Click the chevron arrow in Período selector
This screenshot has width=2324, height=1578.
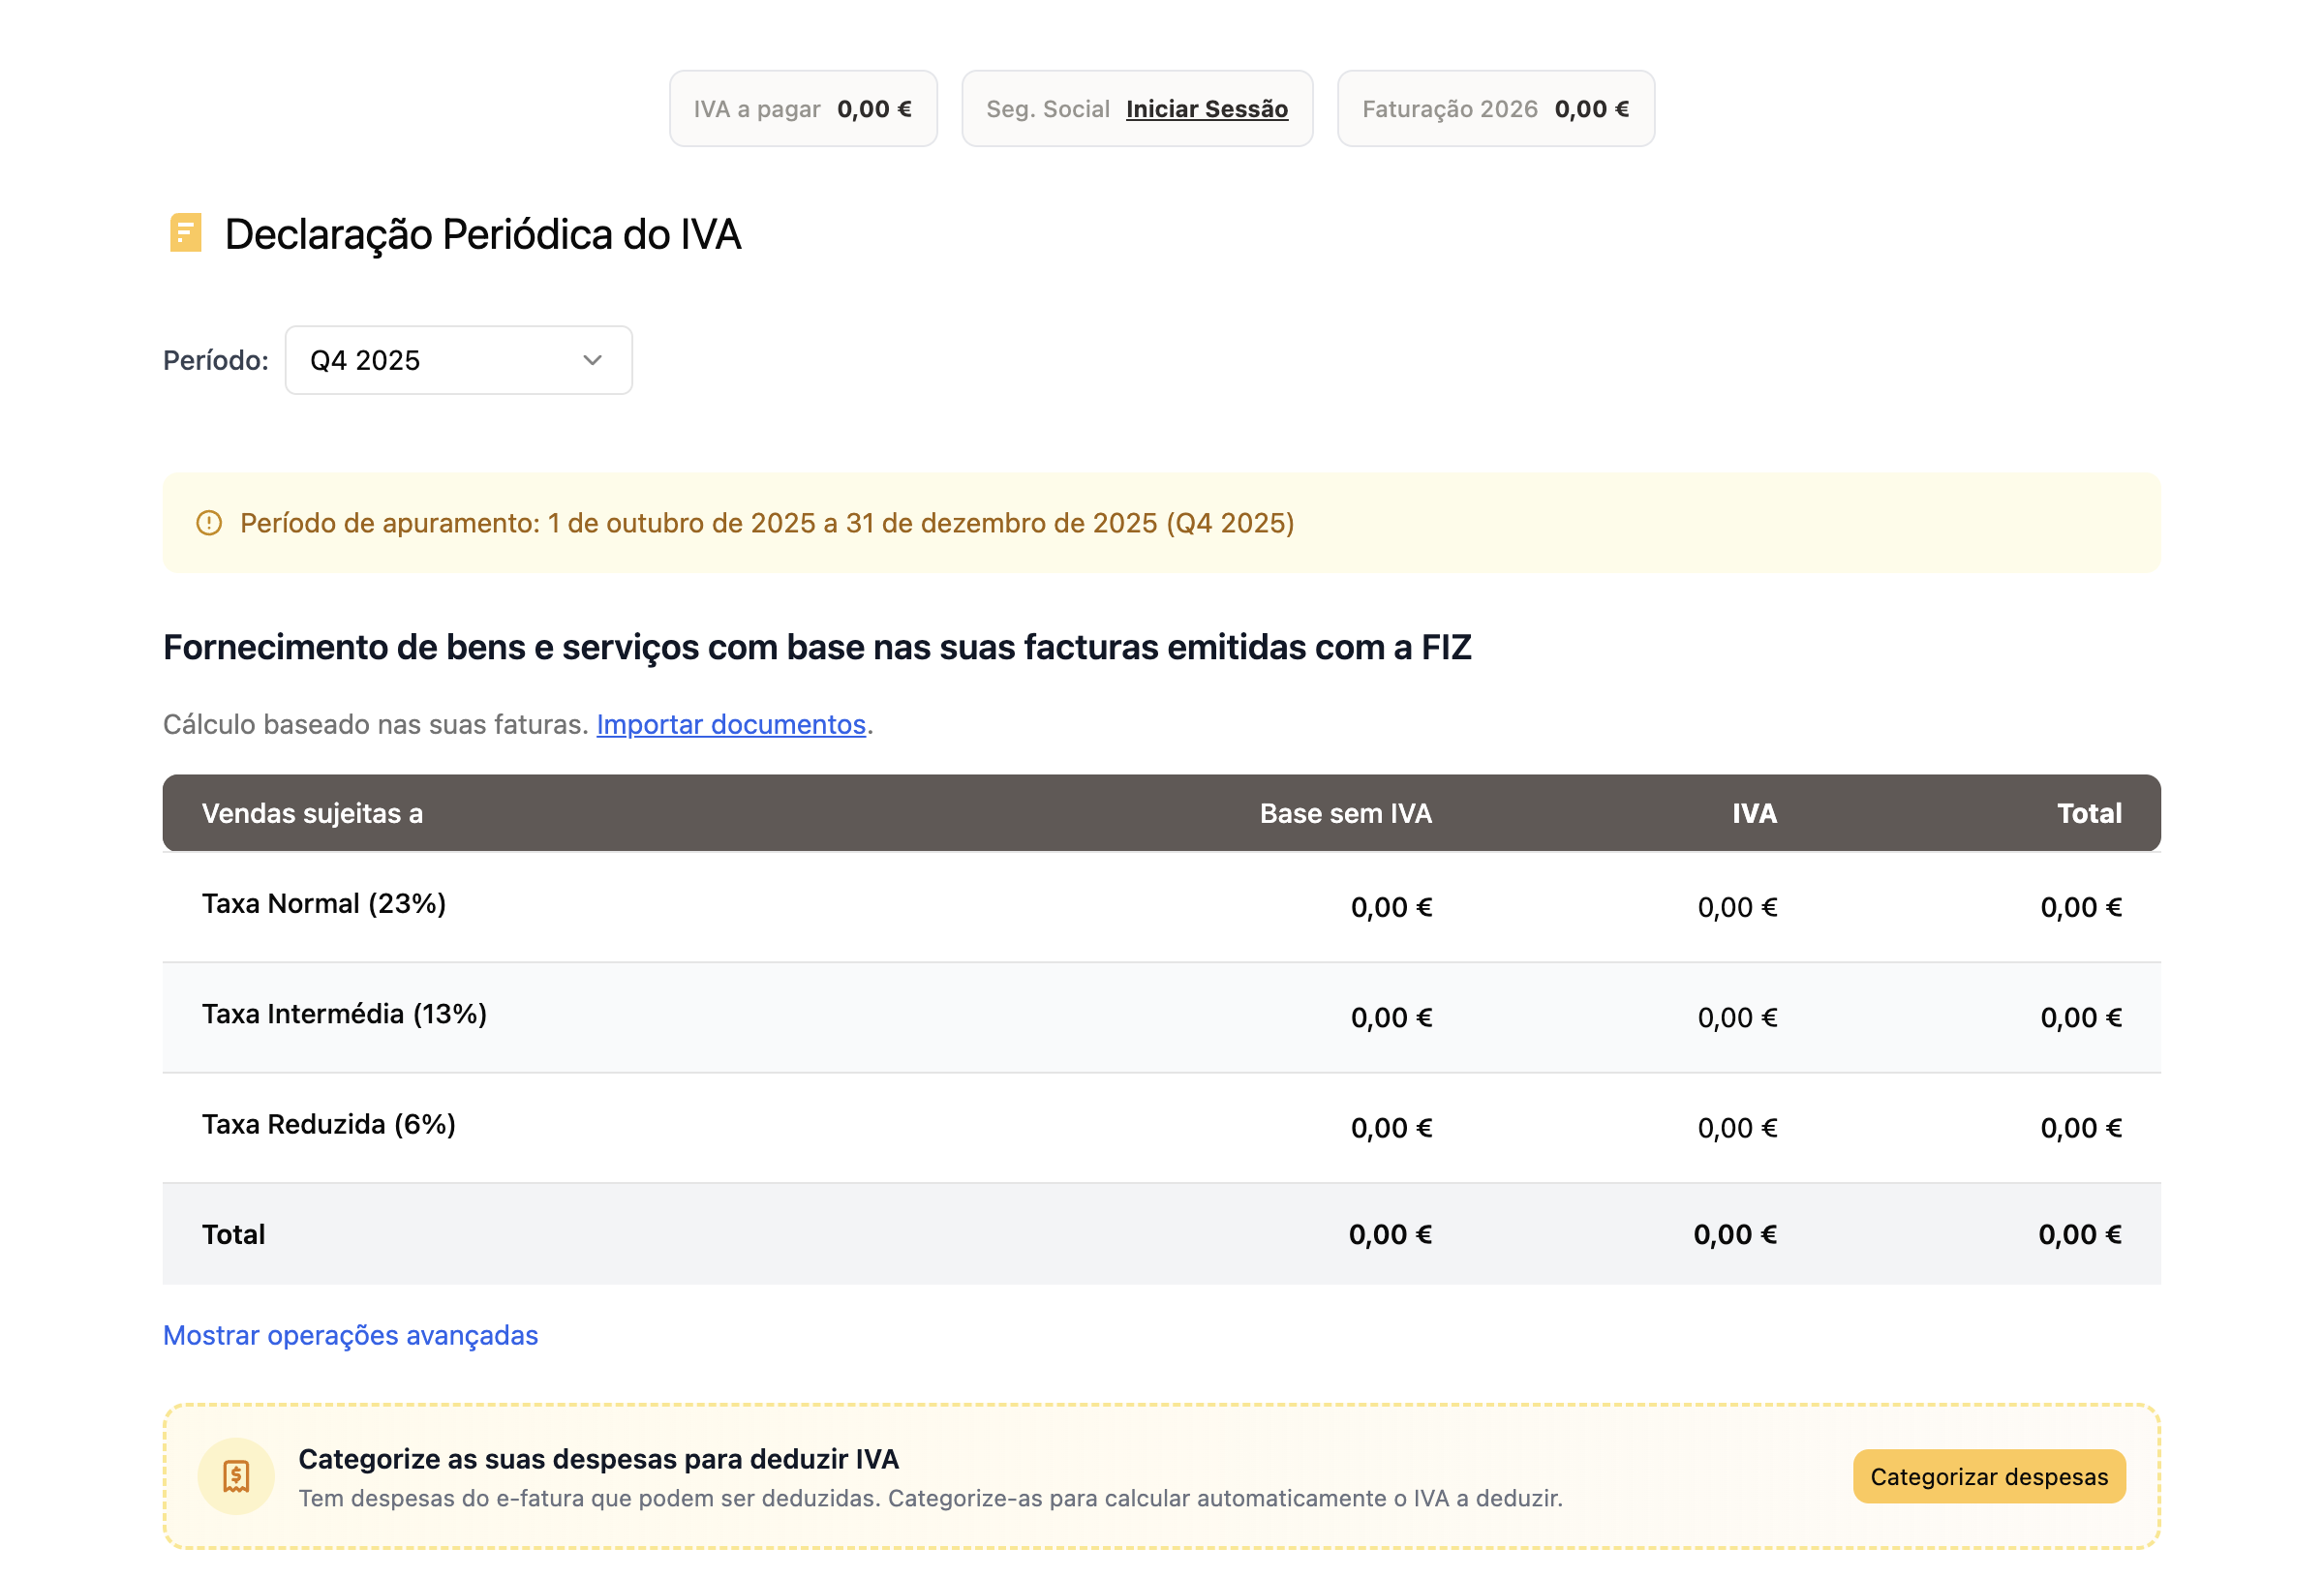tap(592, 360)
